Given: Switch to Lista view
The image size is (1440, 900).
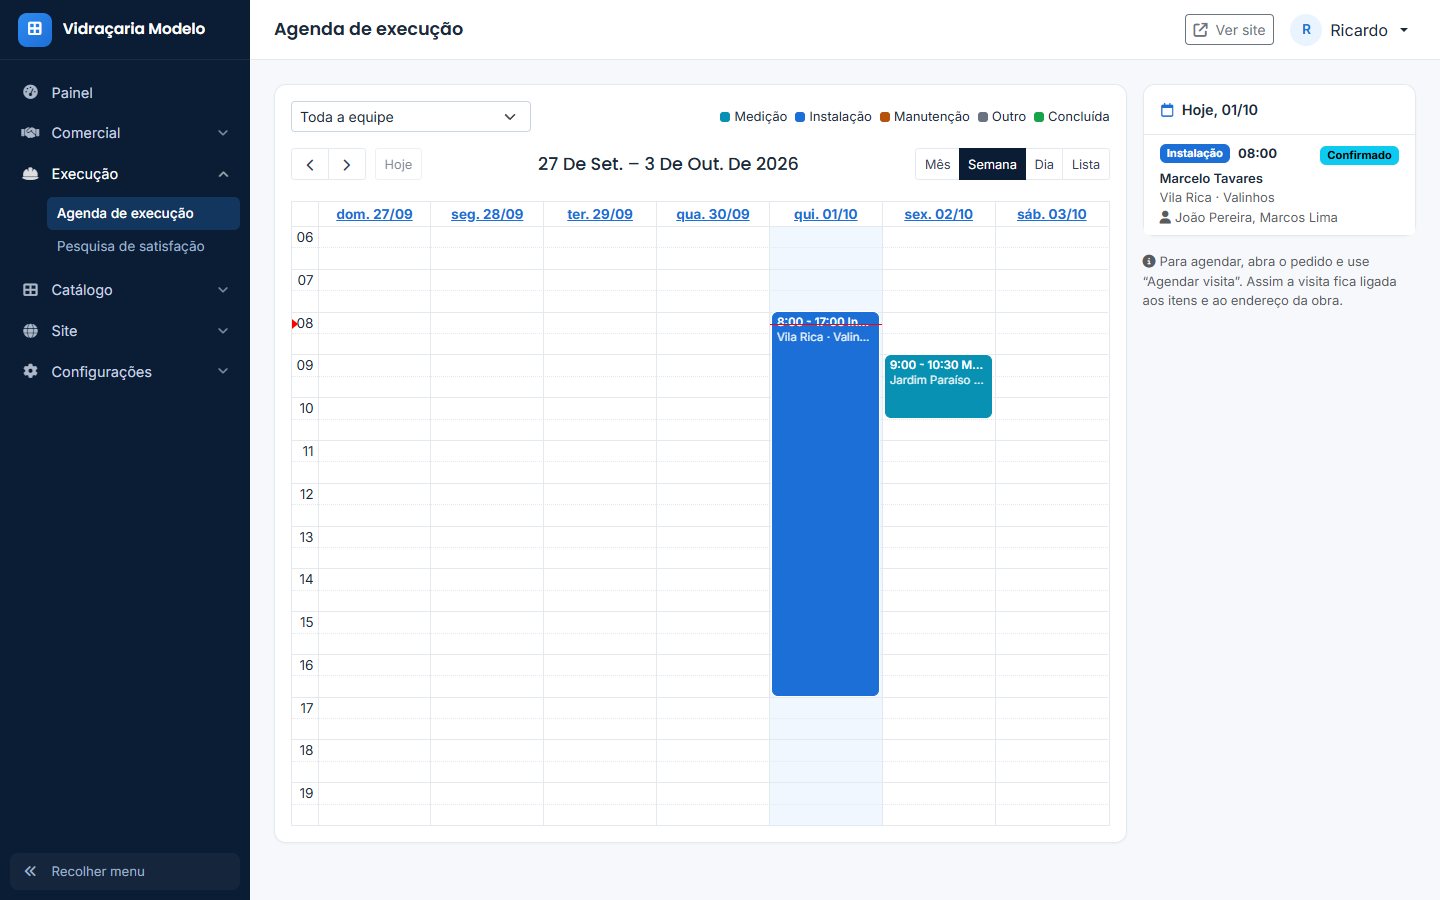Looking at the screenshot, I should (x=1086, y=165).
